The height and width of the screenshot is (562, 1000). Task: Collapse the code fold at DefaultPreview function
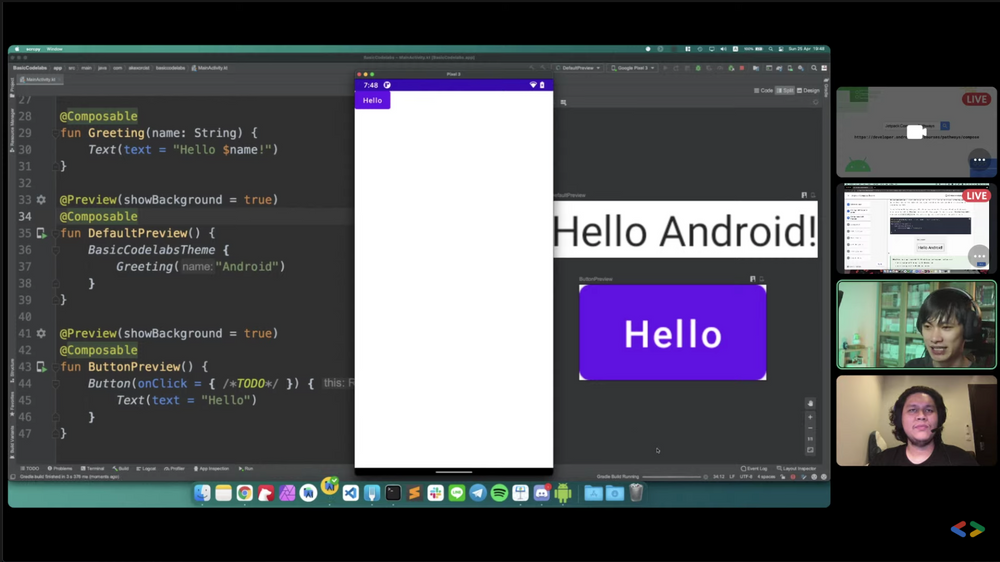pyautogui.click(x=55, y=234)
